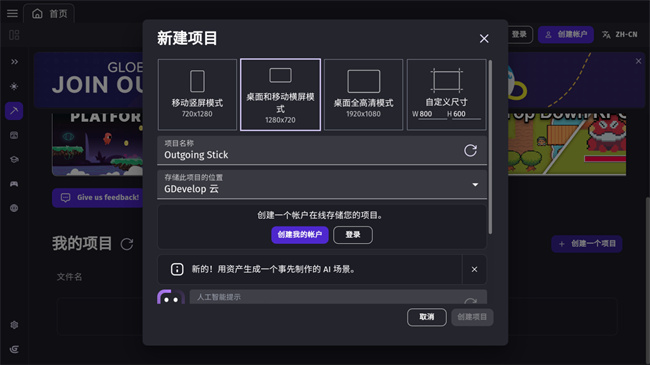Select 桌面全高清模式 1920x1080 preset
The image size is (650, 365).
pyautogui.click(x=363, y=95)
